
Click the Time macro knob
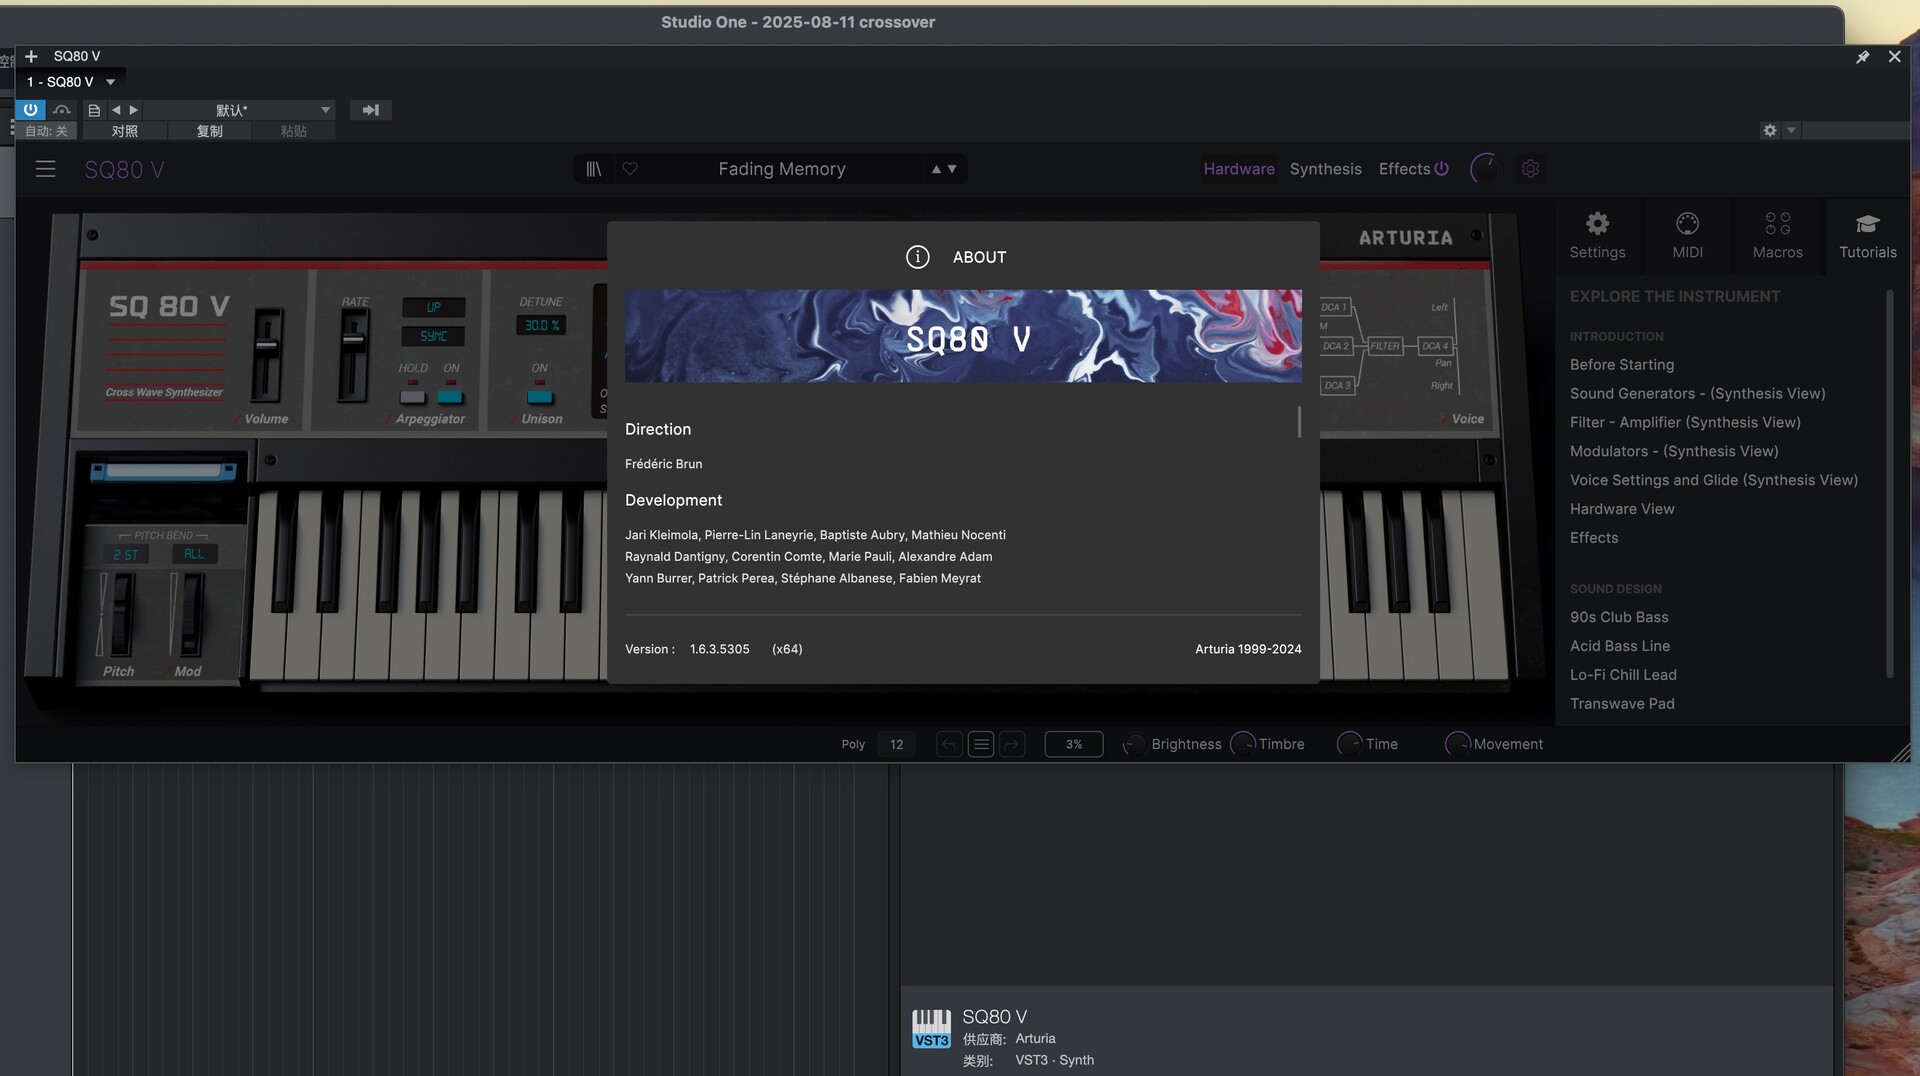pos(1350,744)
